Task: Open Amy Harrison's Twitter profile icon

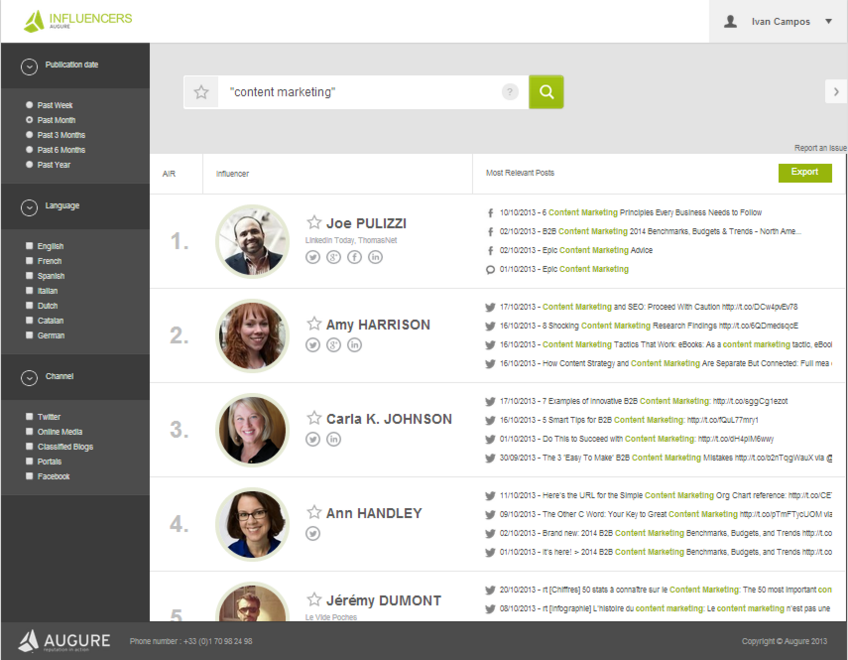Action: coord(313,345)
